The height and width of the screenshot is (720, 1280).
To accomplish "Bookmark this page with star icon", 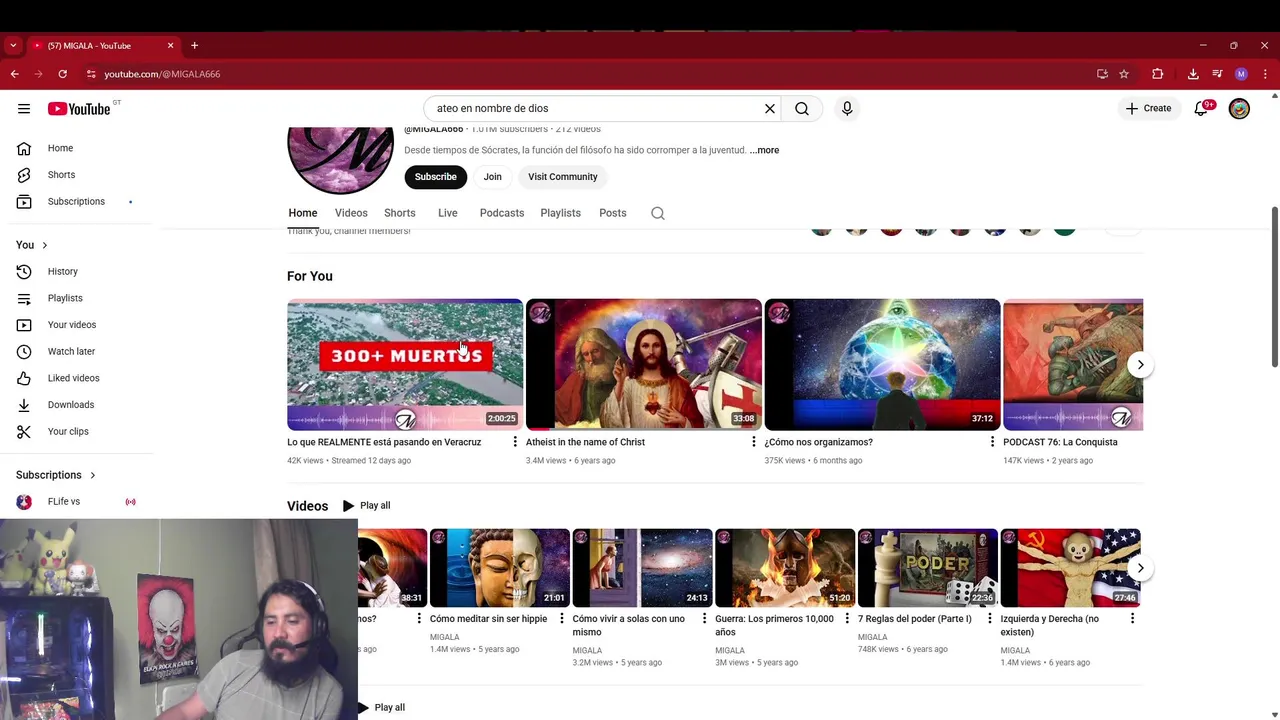I will tap(1124, 74).
